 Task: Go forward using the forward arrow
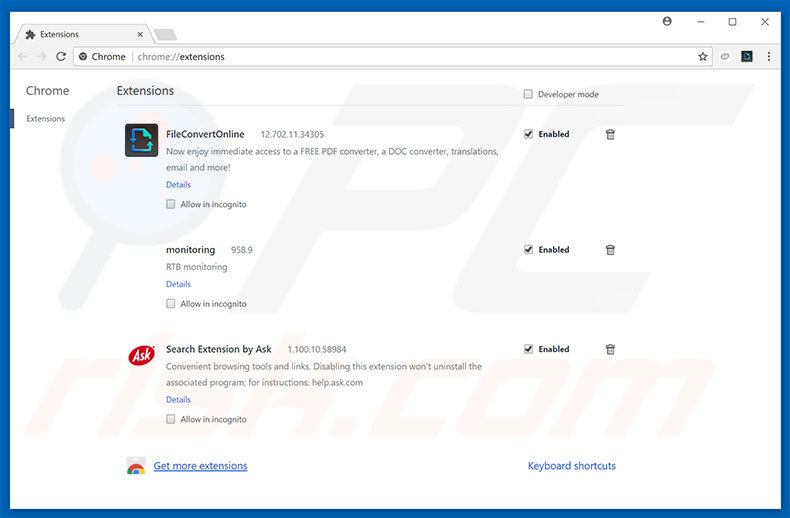pos(42,56)
